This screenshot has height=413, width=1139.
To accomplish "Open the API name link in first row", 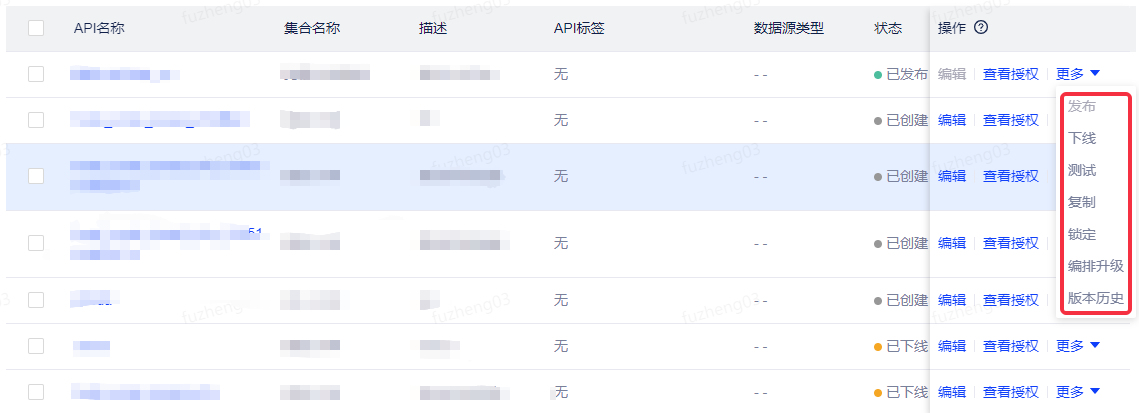I will tap(124, 74).
